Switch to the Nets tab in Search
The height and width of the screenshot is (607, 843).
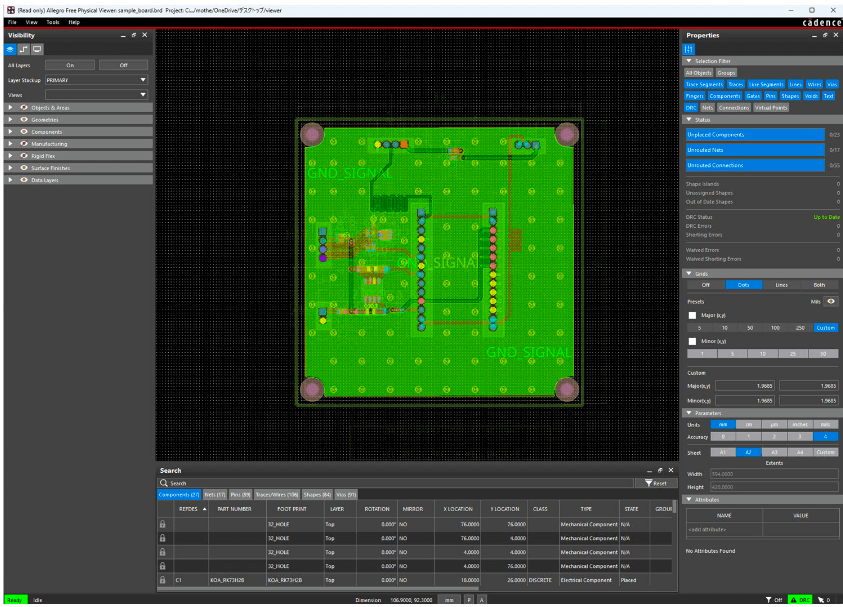coord(214,494)
